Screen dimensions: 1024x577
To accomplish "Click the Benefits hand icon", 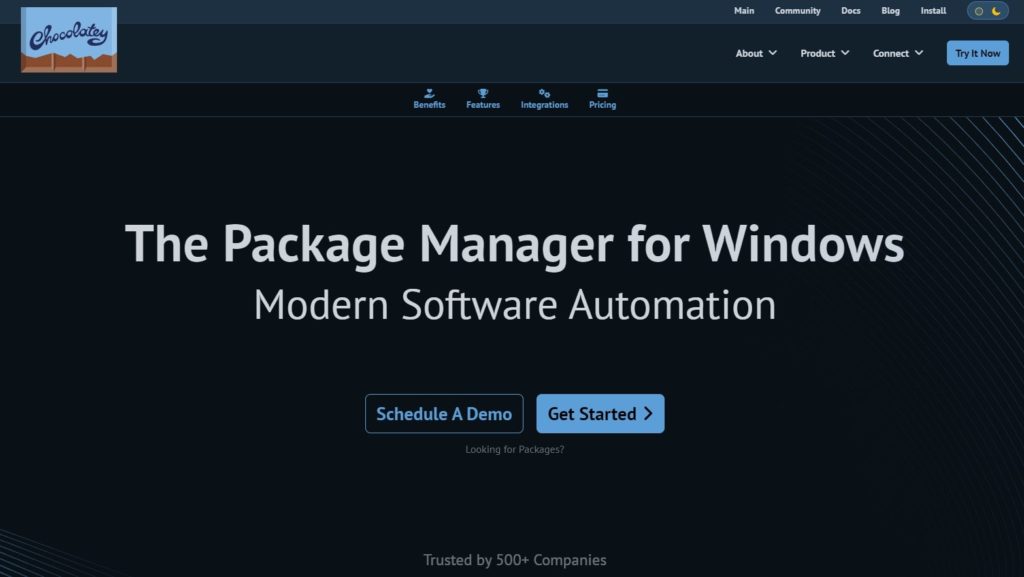I will 429,93.
